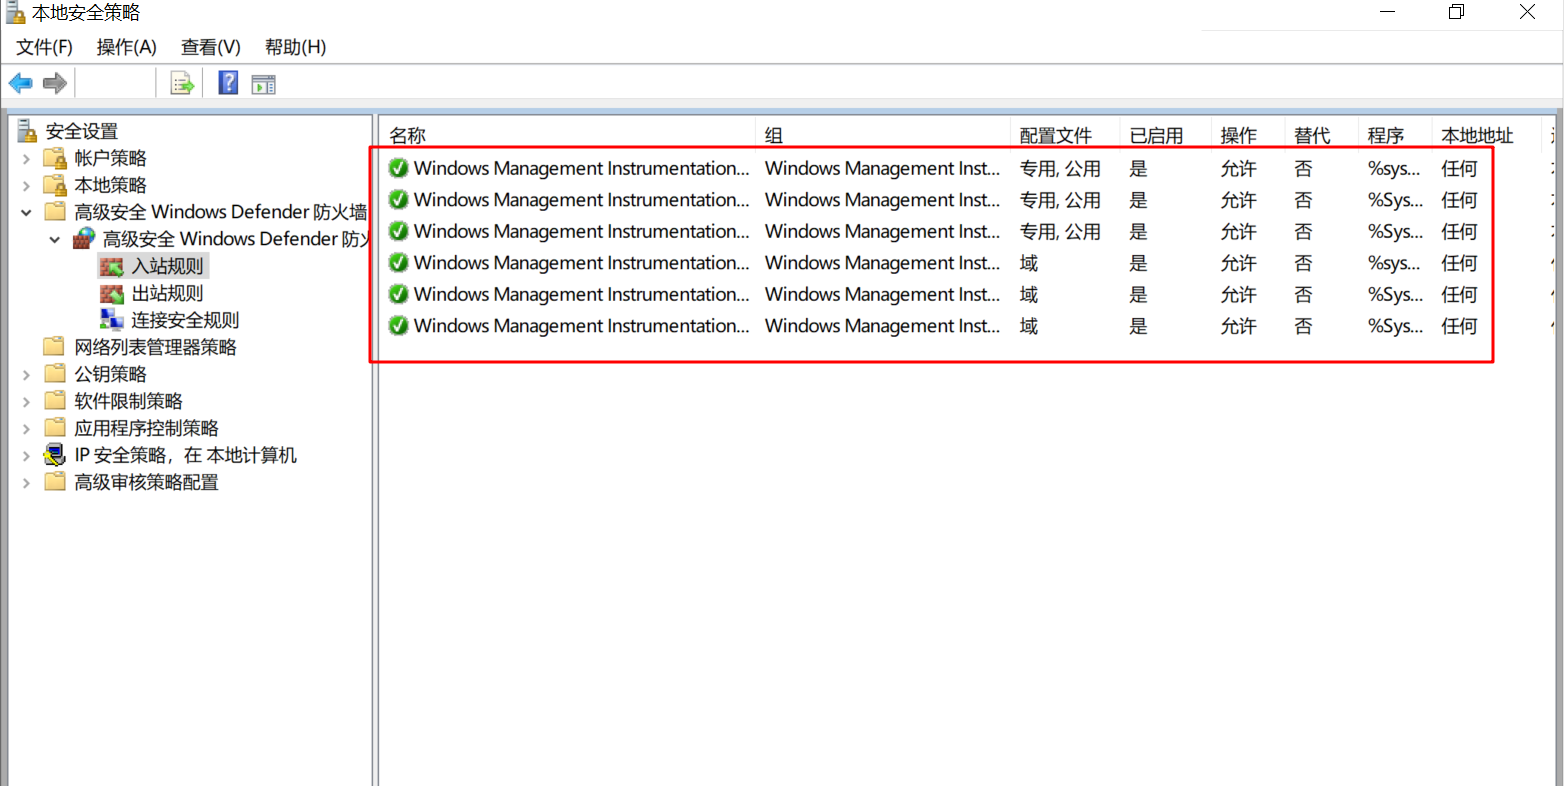Expand the 本地策略 node

27,185
